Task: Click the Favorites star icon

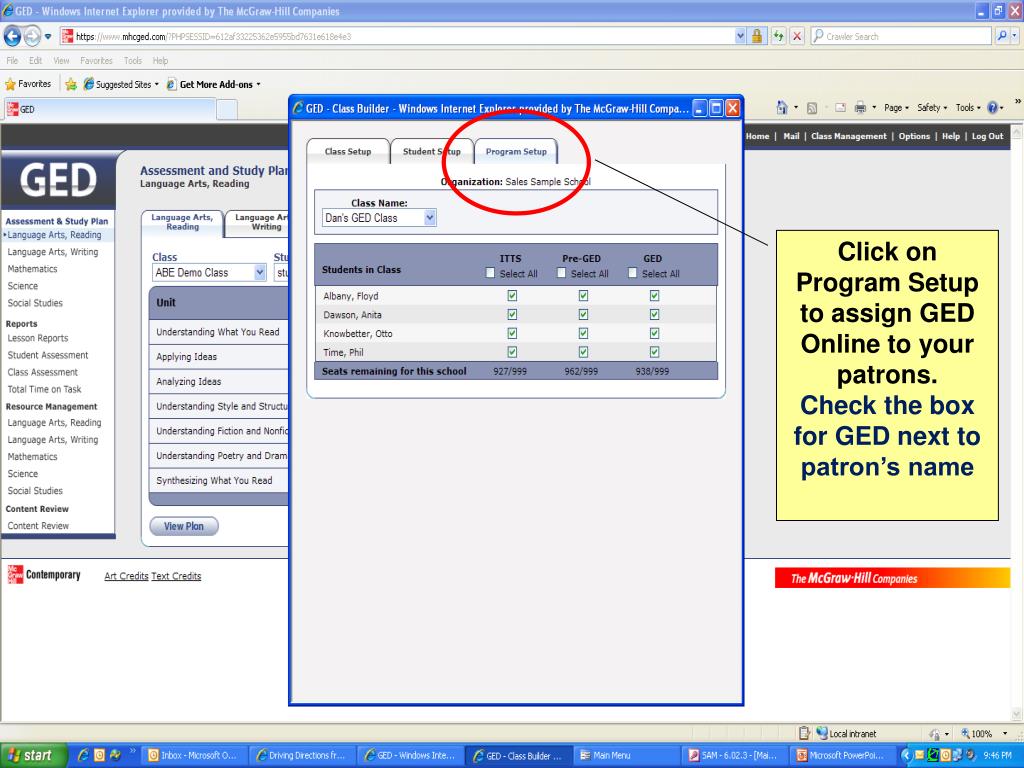Action: 10,84
